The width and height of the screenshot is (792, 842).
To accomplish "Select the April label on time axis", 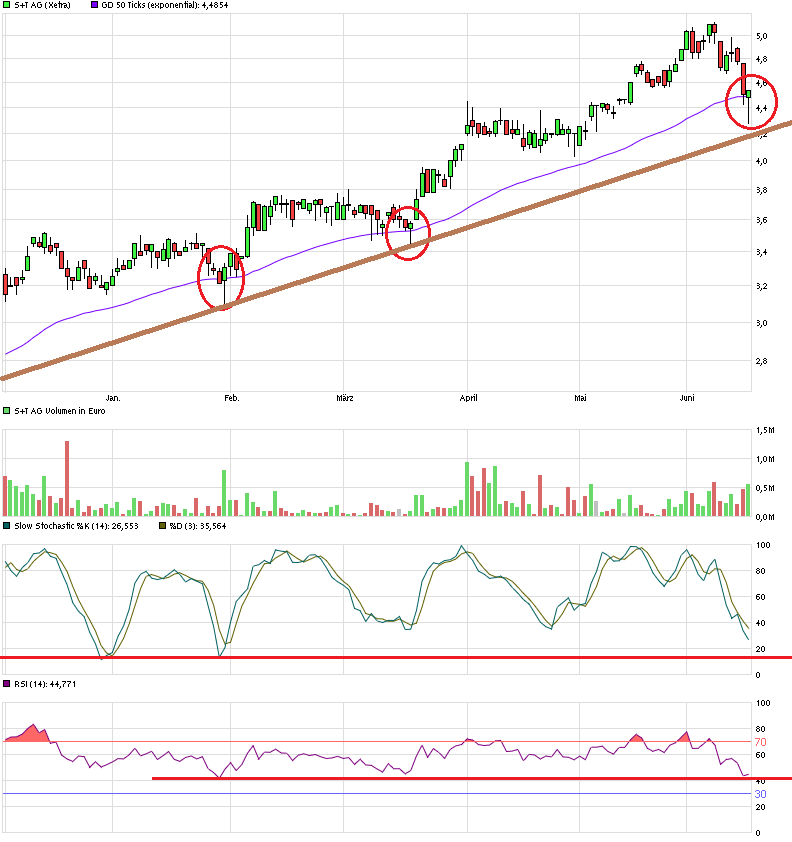I will click(x=468, y=397).
